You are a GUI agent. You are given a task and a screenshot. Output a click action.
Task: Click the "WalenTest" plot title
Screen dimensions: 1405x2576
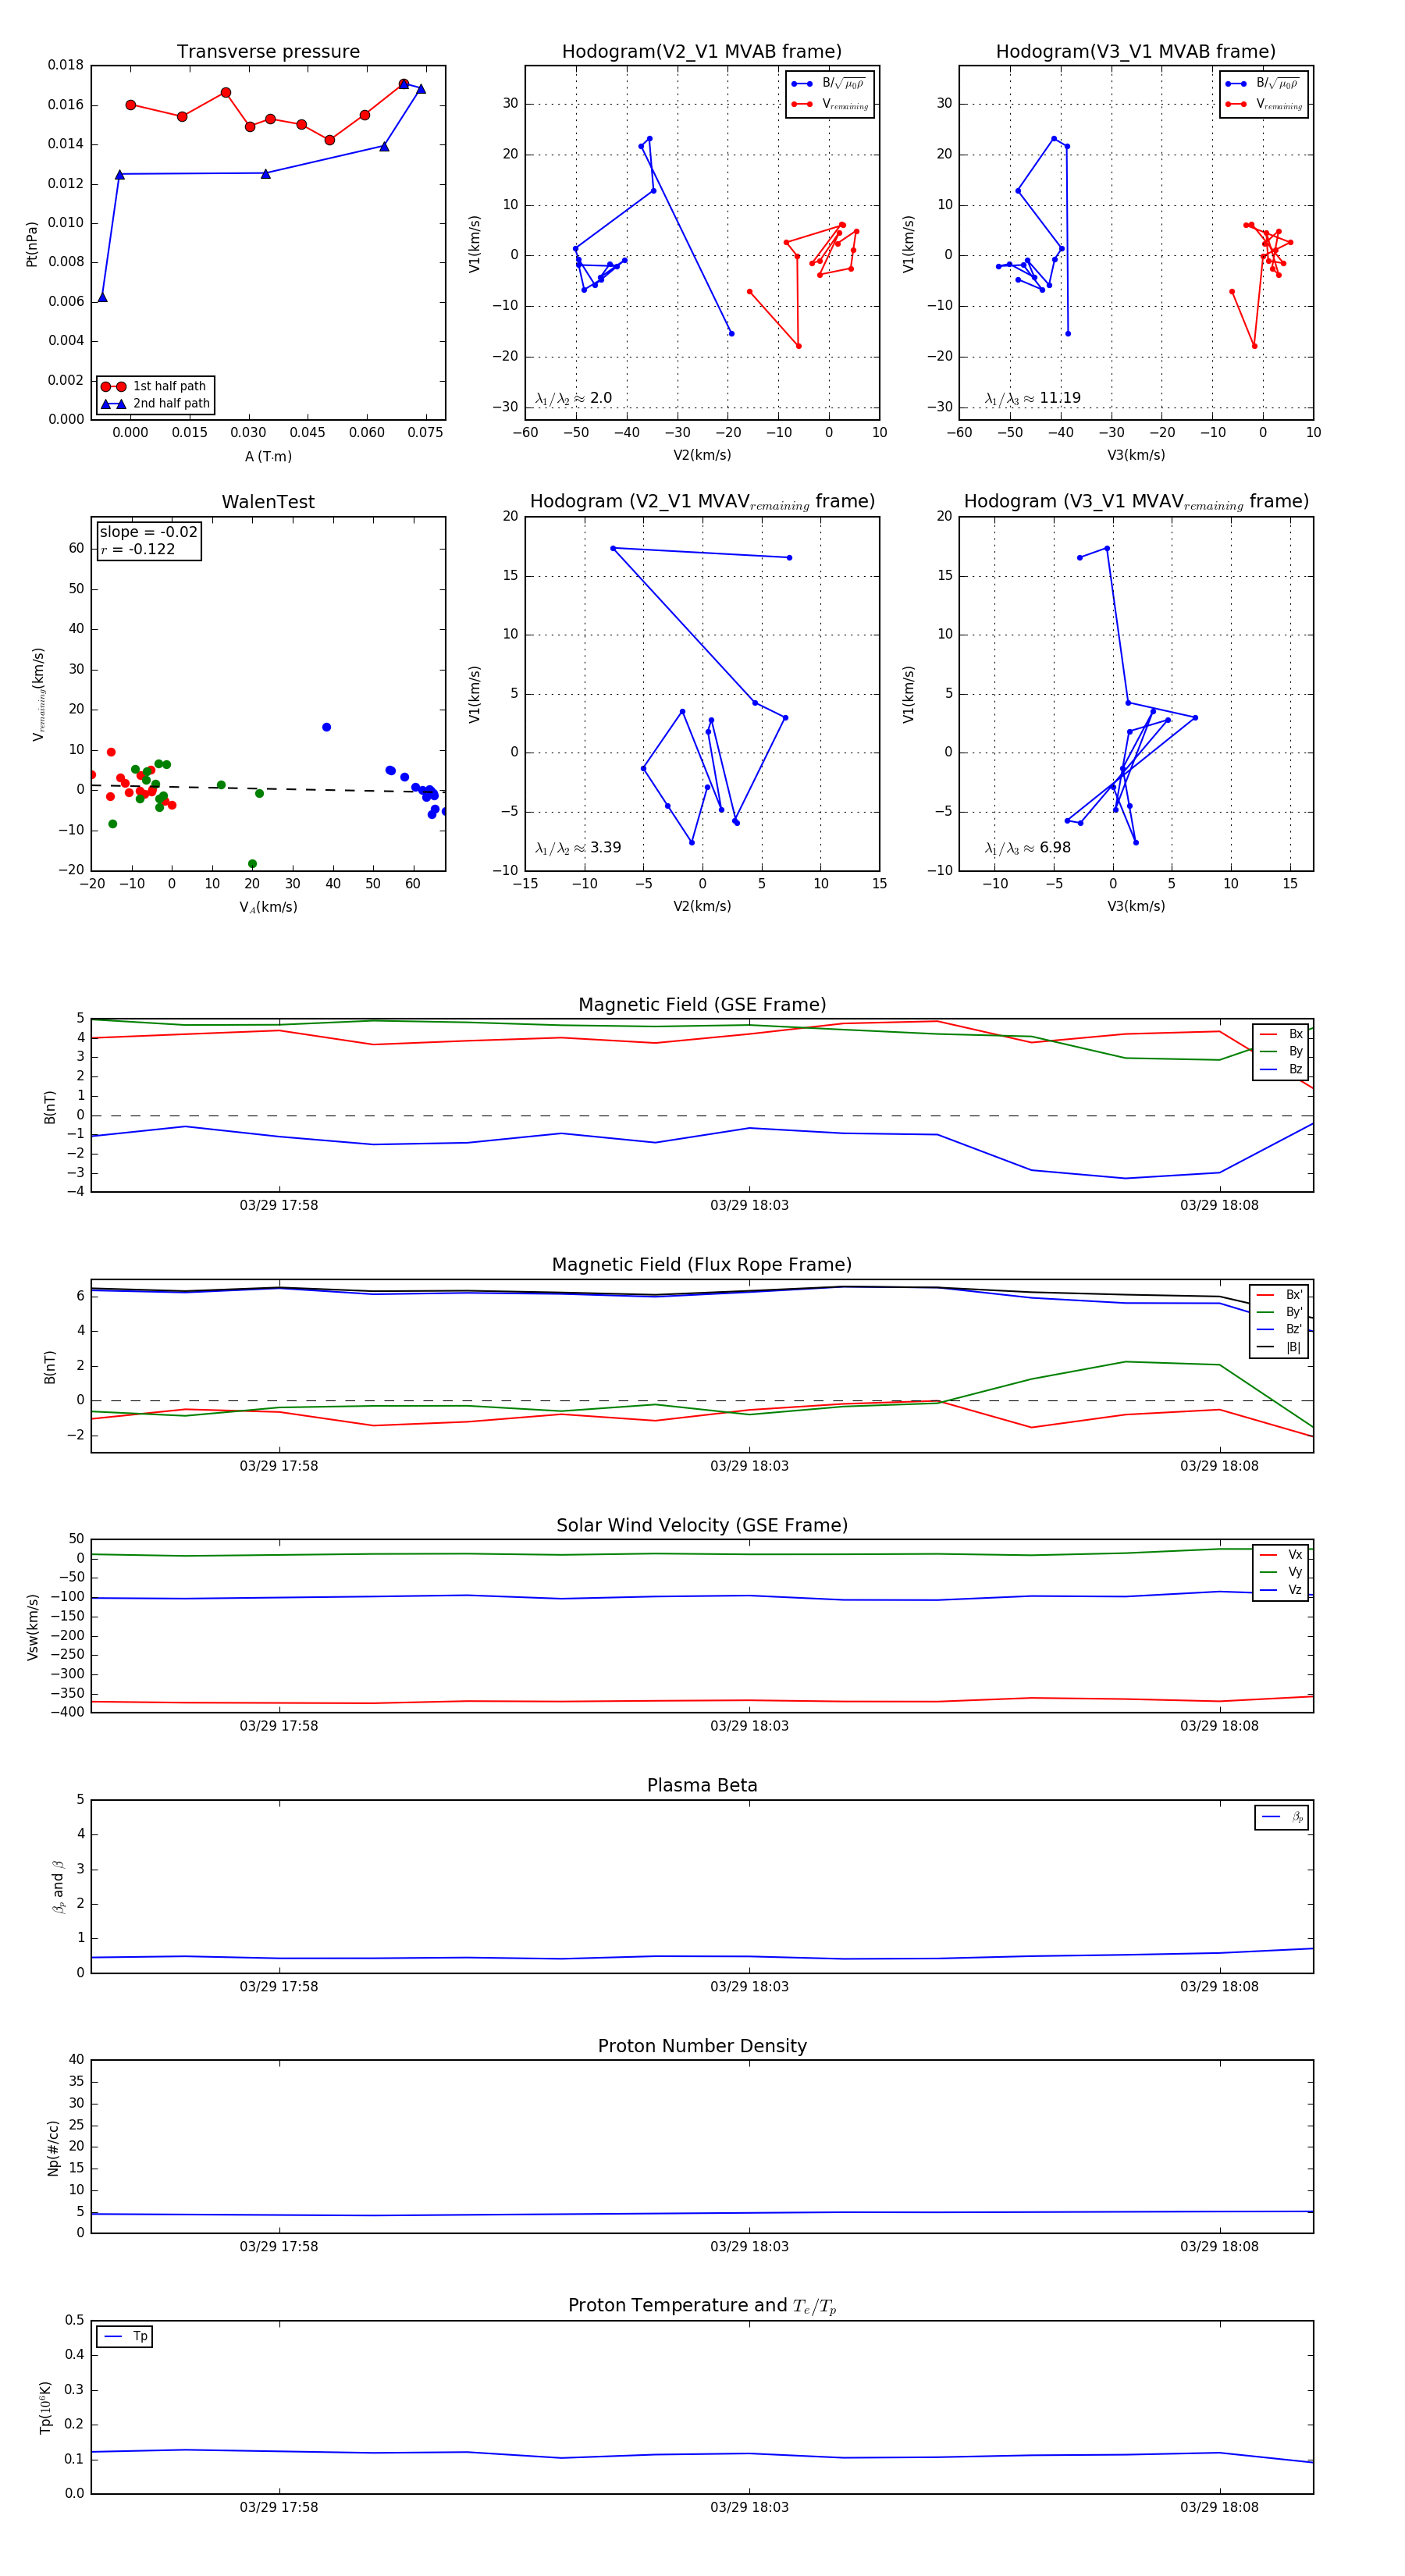click(x=268, y=502)
